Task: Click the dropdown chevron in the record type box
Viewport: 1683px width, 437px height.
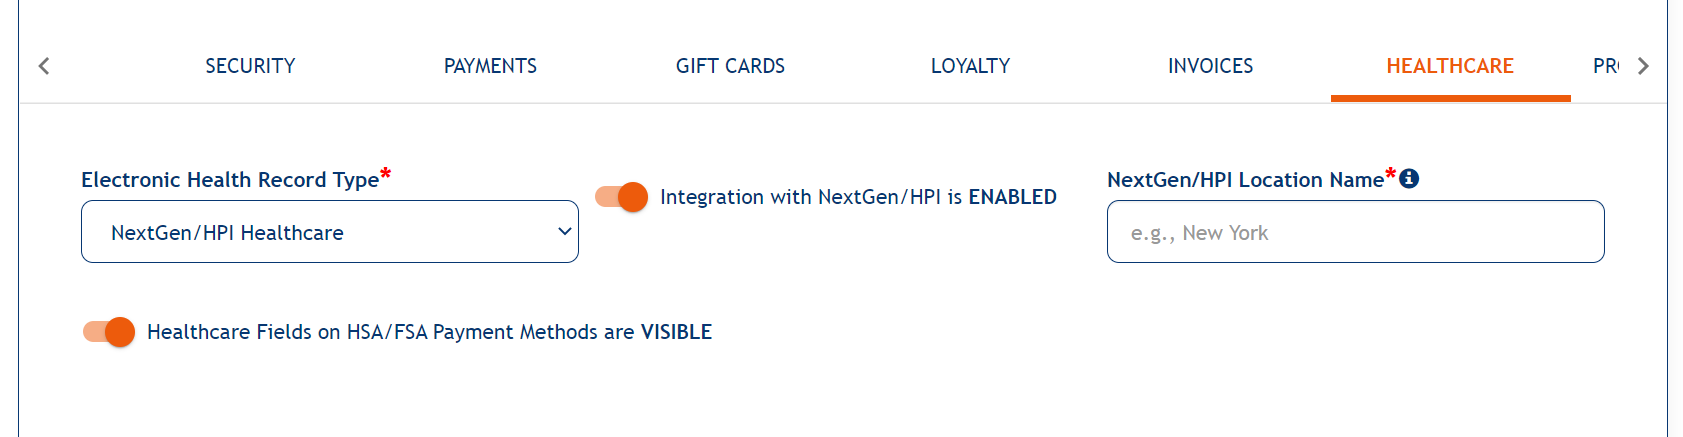Action: (x=564, y=231)
